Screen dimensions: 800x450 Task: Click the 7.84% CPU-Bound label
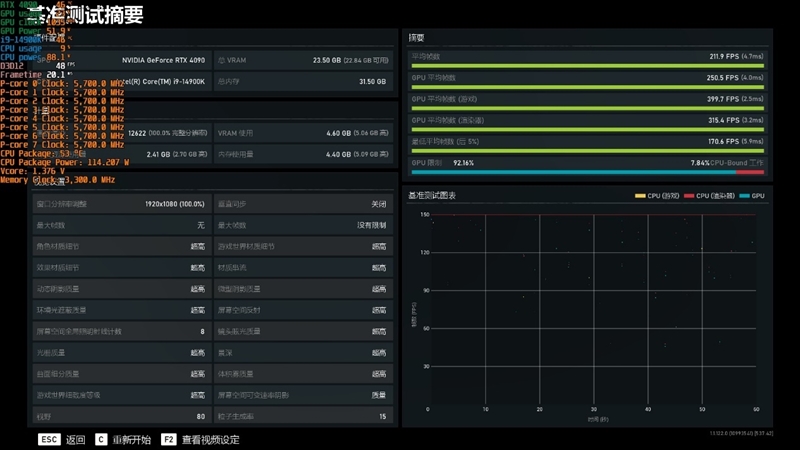[727, 163]
